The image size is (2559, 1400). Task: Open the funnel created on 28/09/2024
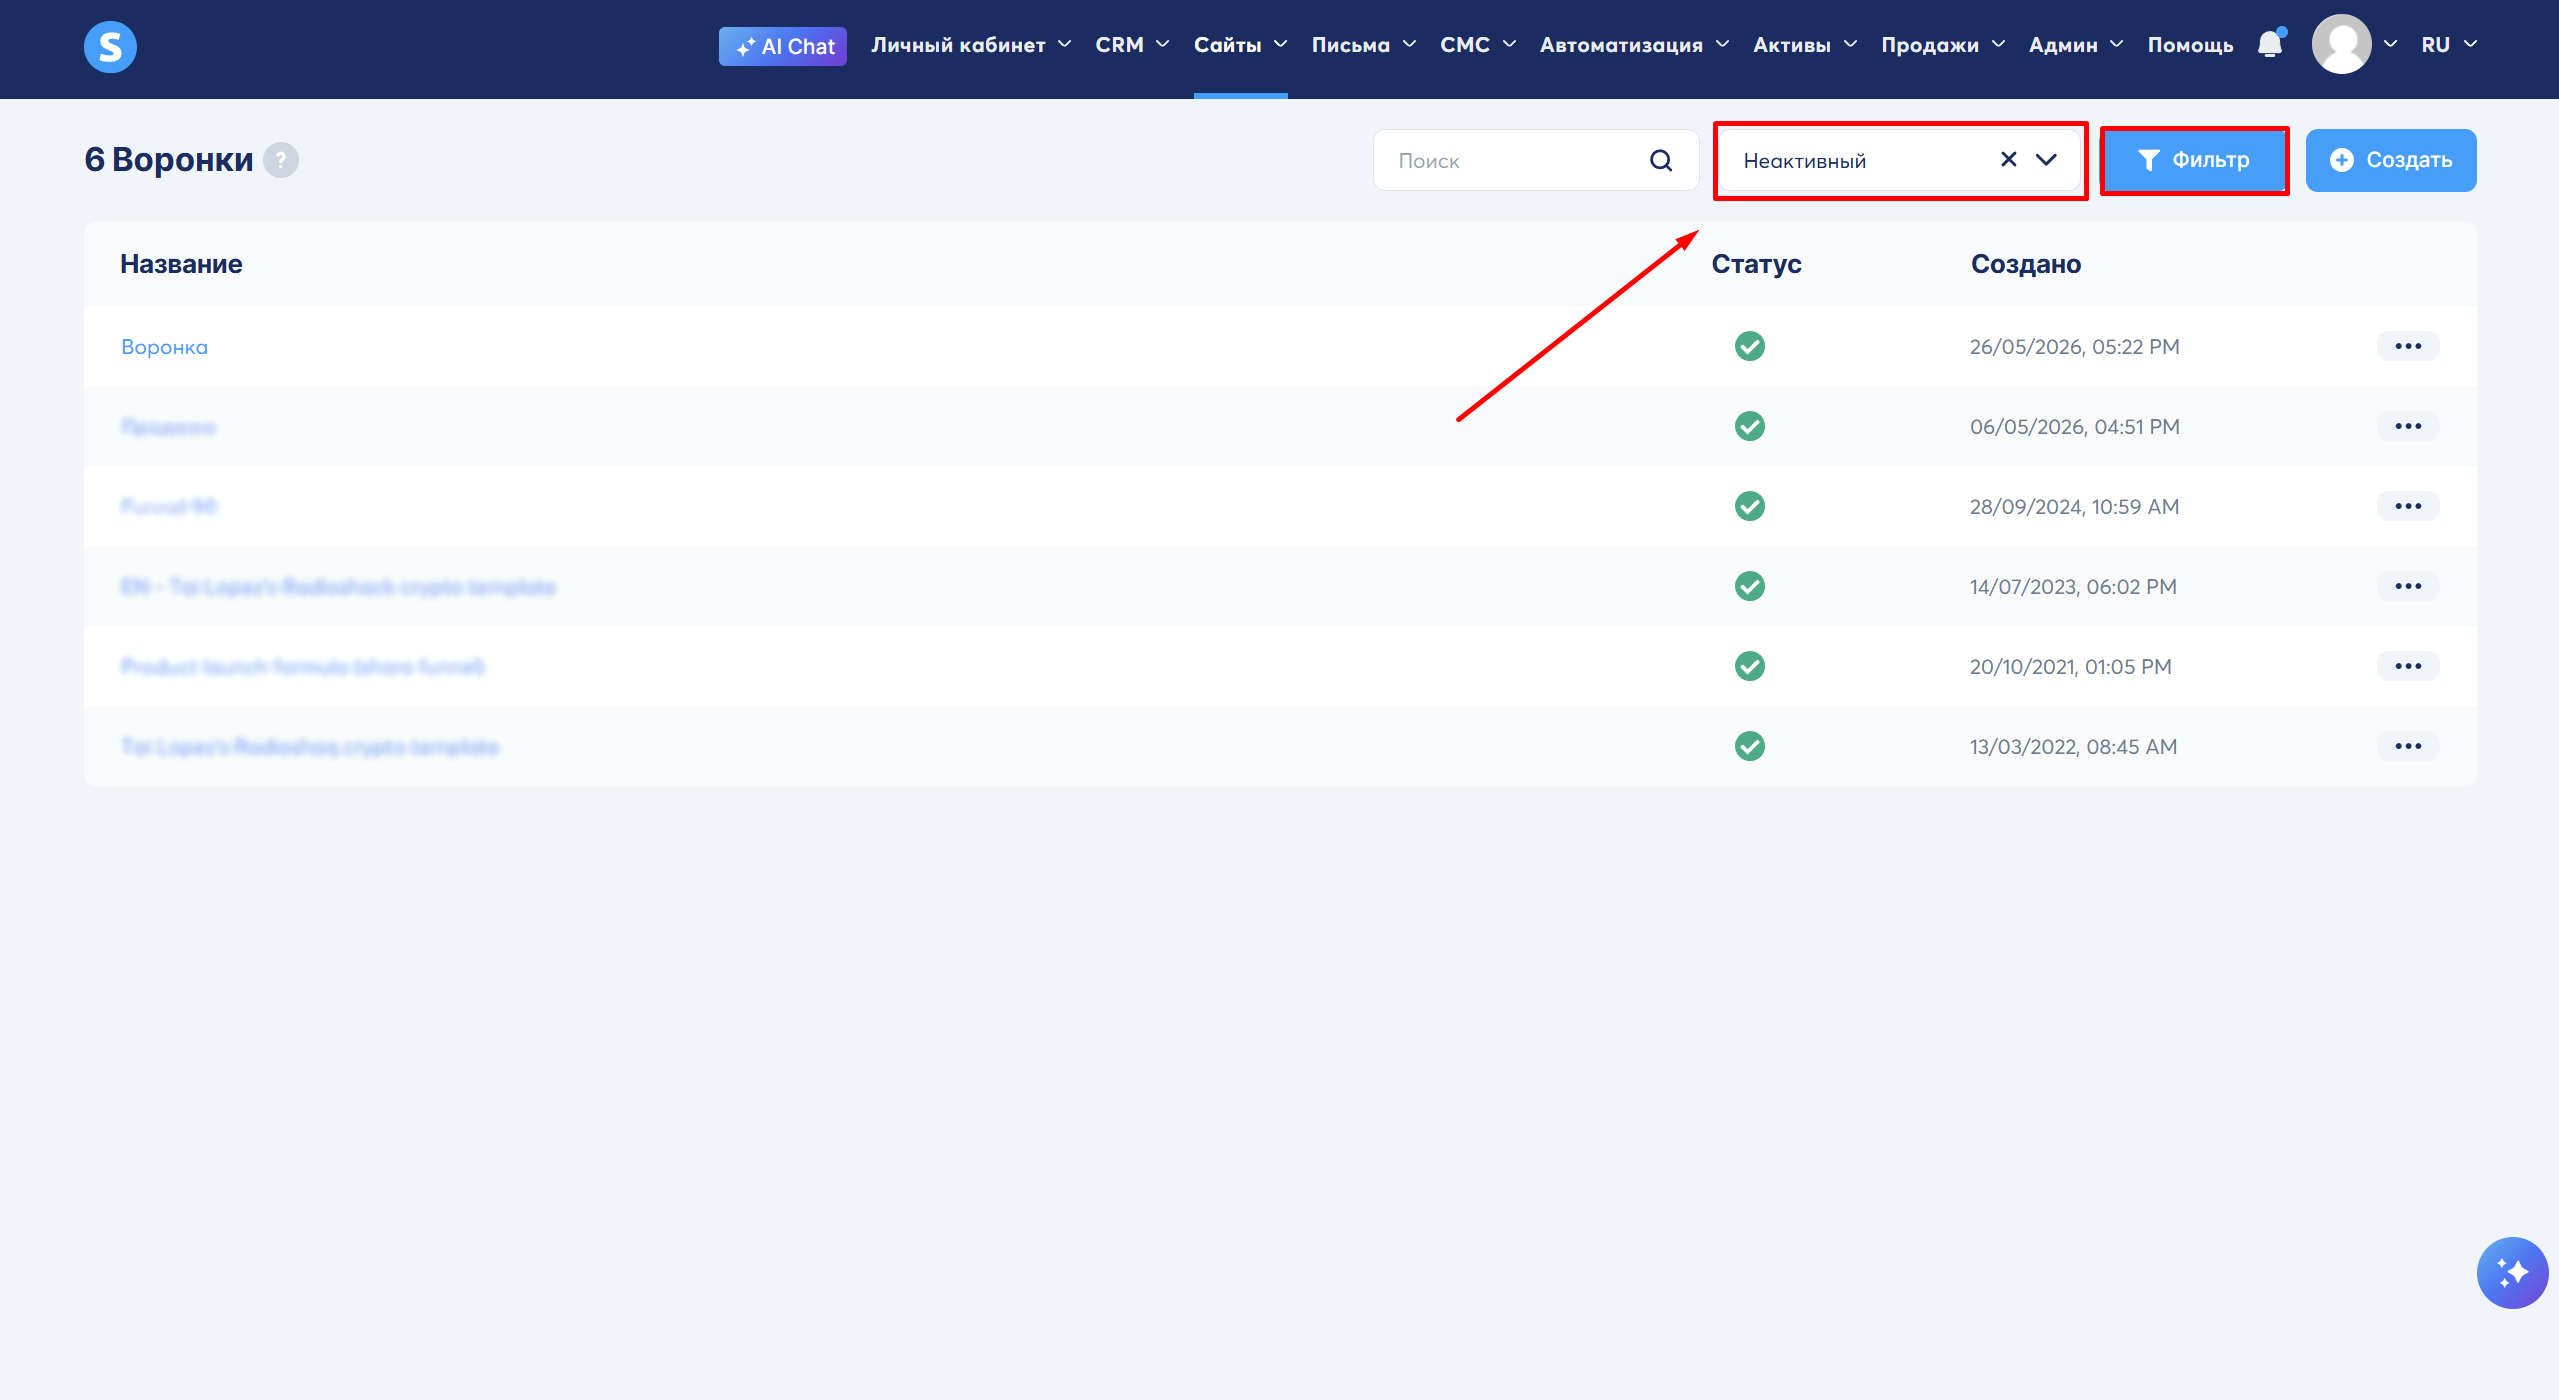(x=169, y=507)
